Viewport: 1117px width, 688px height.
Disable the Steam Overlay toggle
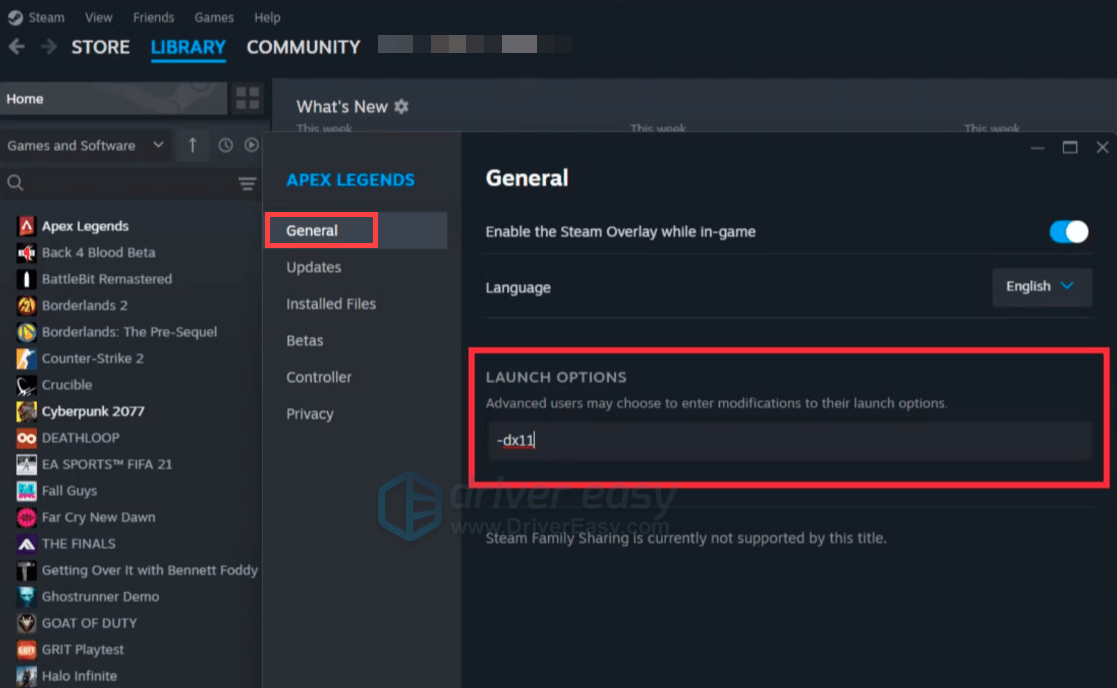click(x=1068, y=232)
